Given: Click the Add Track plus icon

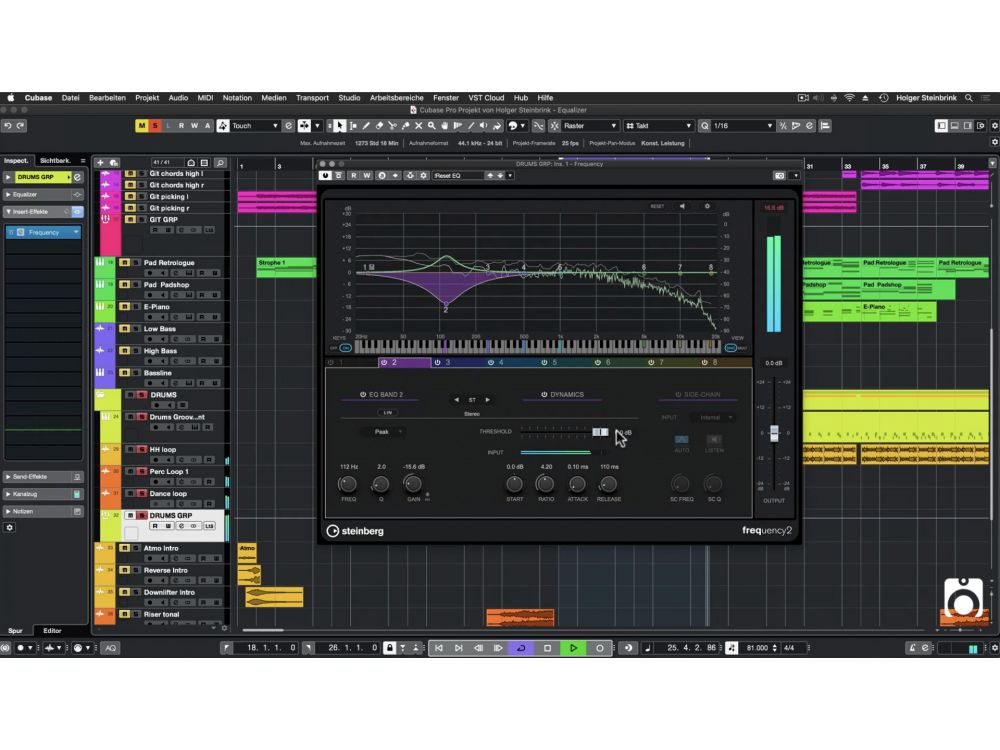Looking at the screenshot, I should pos(100,163).
